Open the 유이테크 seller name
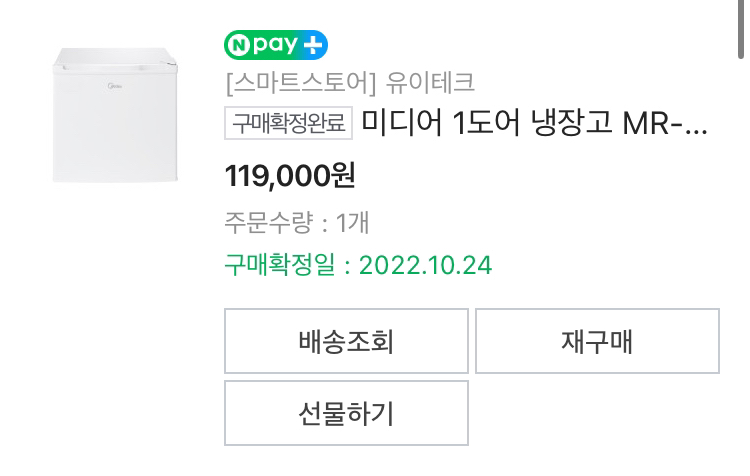750x476 pixels. pyautogui.click(x=430, y=82)
